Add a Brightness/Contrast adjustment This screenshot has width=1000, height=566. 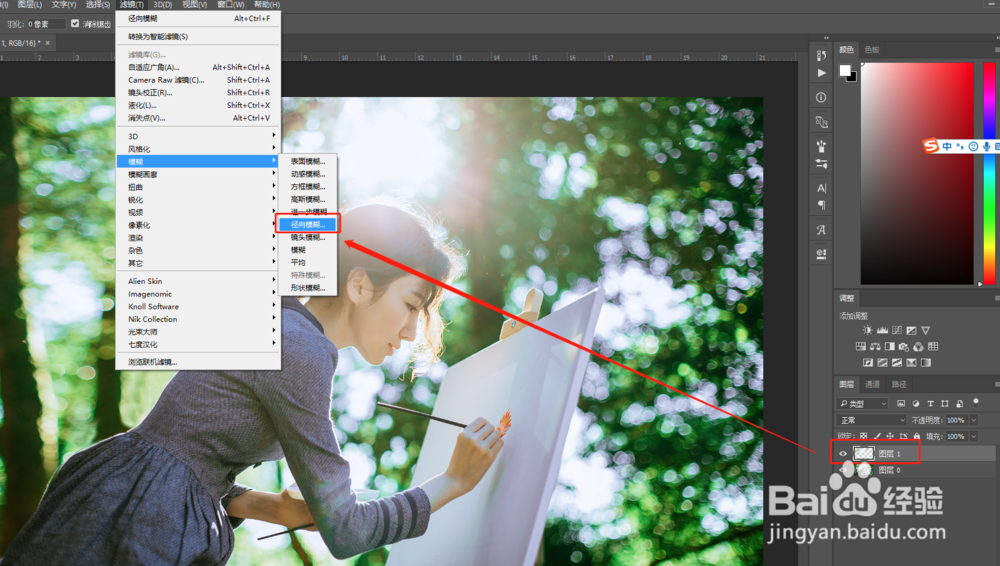coord(867,331)
